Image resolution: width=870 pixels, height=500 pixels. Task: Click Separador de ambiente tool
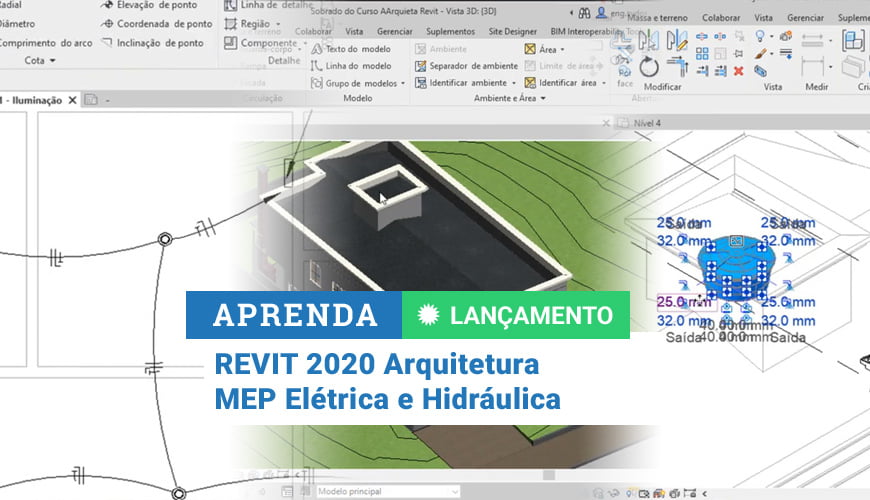click(x=466, y=66)
